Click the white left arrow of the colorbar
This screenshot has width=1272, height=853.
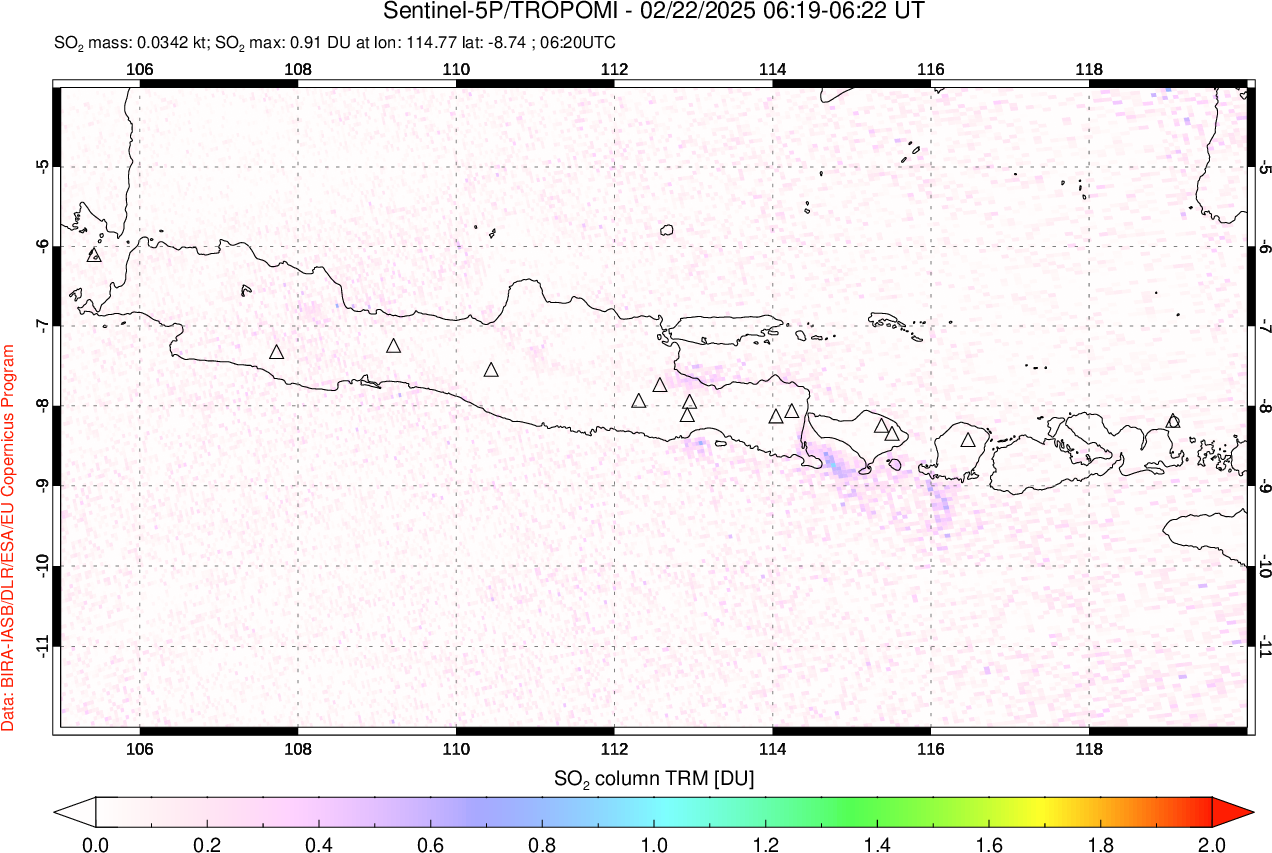coord(75,811)
